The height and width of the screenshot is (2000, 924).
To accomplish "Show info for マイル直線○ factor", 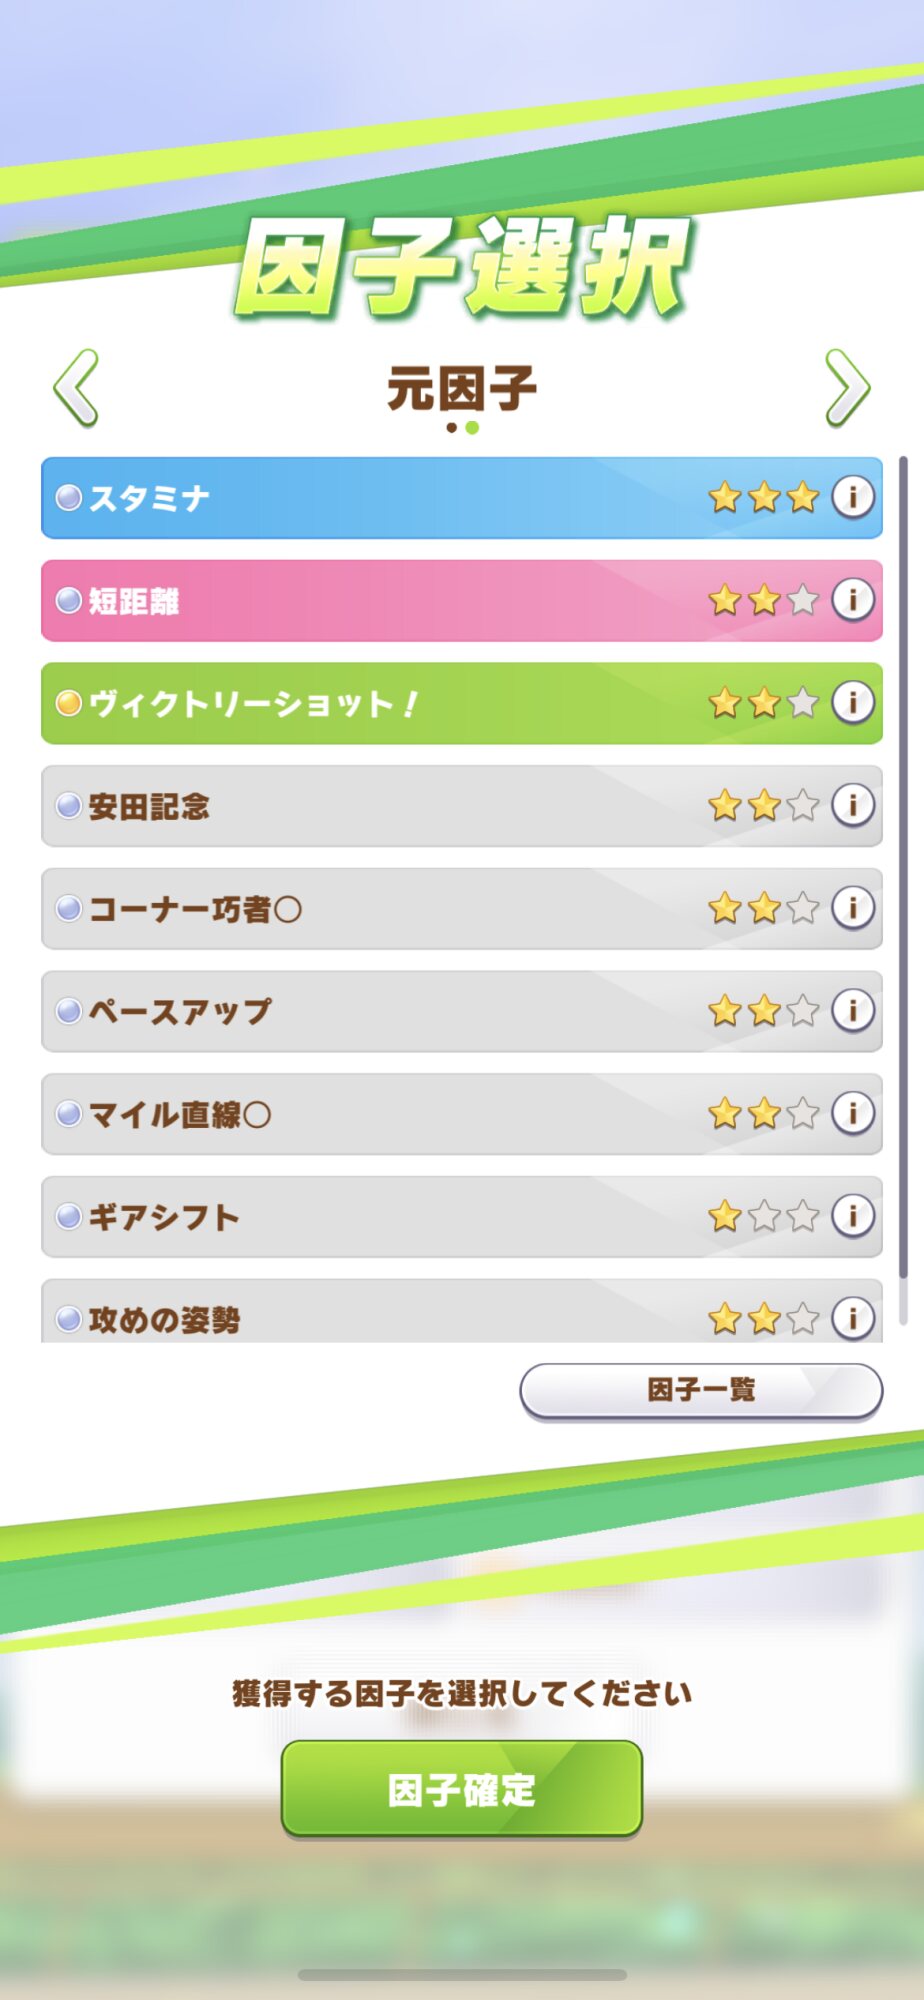I will click(853, 1113).
